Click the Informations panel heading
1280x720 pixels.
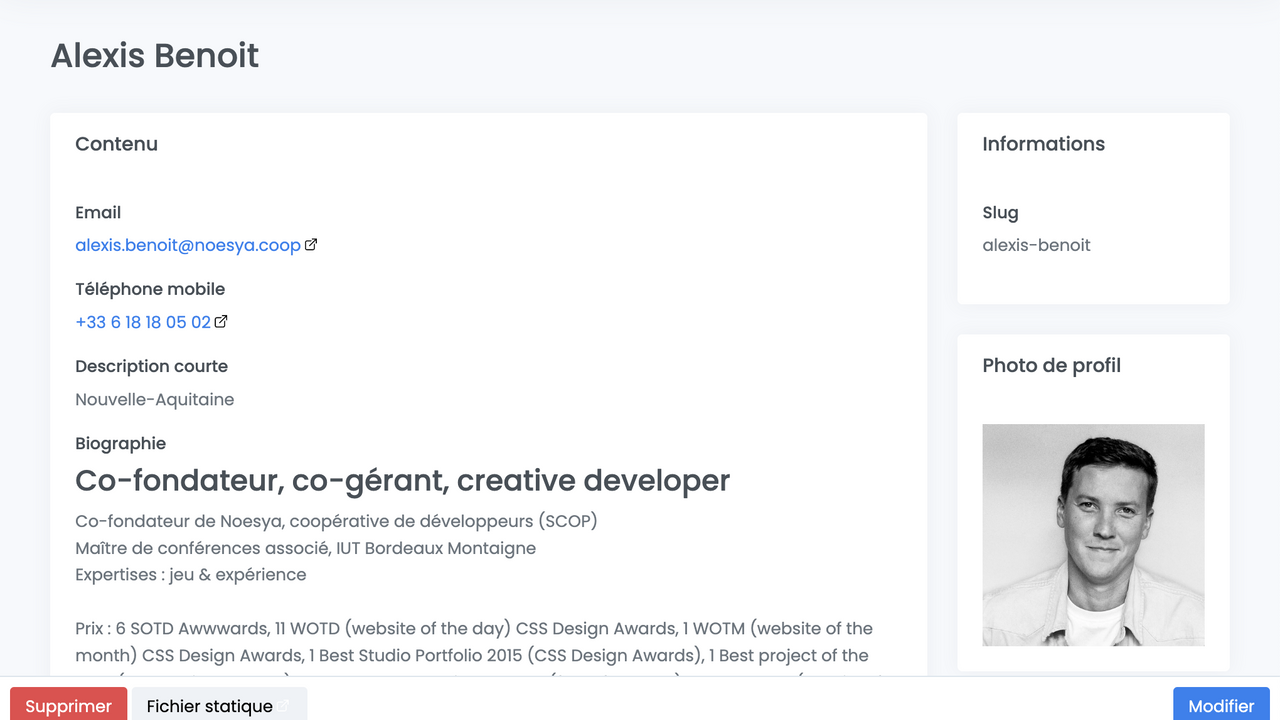(x=1043, y=144)
